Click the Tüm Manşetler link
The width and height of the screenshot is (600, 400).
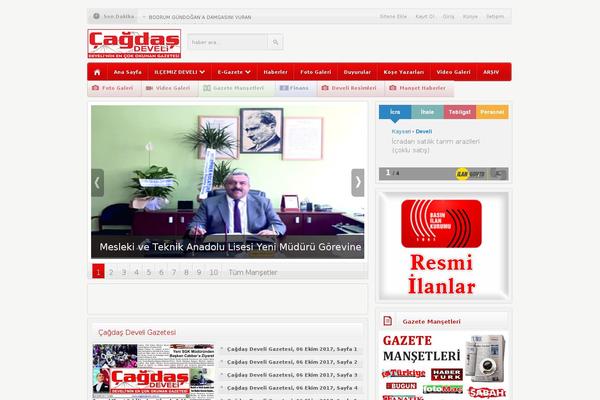click(x=253, y=272)
